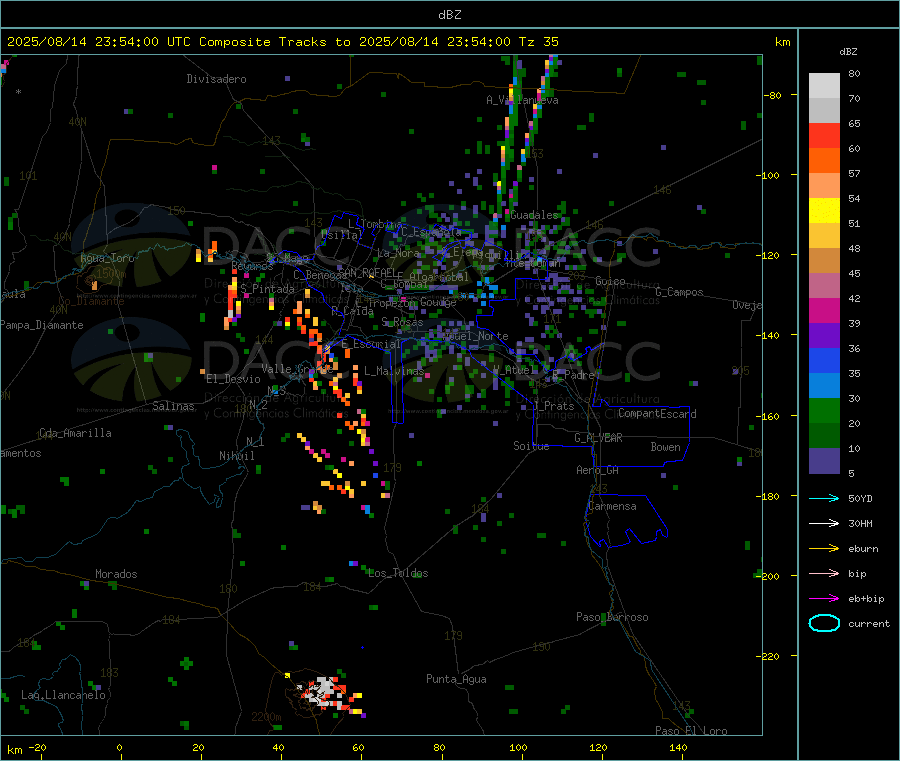Click the dBZ title at top
The image size is (900, 761).
[x=449, y=15]
